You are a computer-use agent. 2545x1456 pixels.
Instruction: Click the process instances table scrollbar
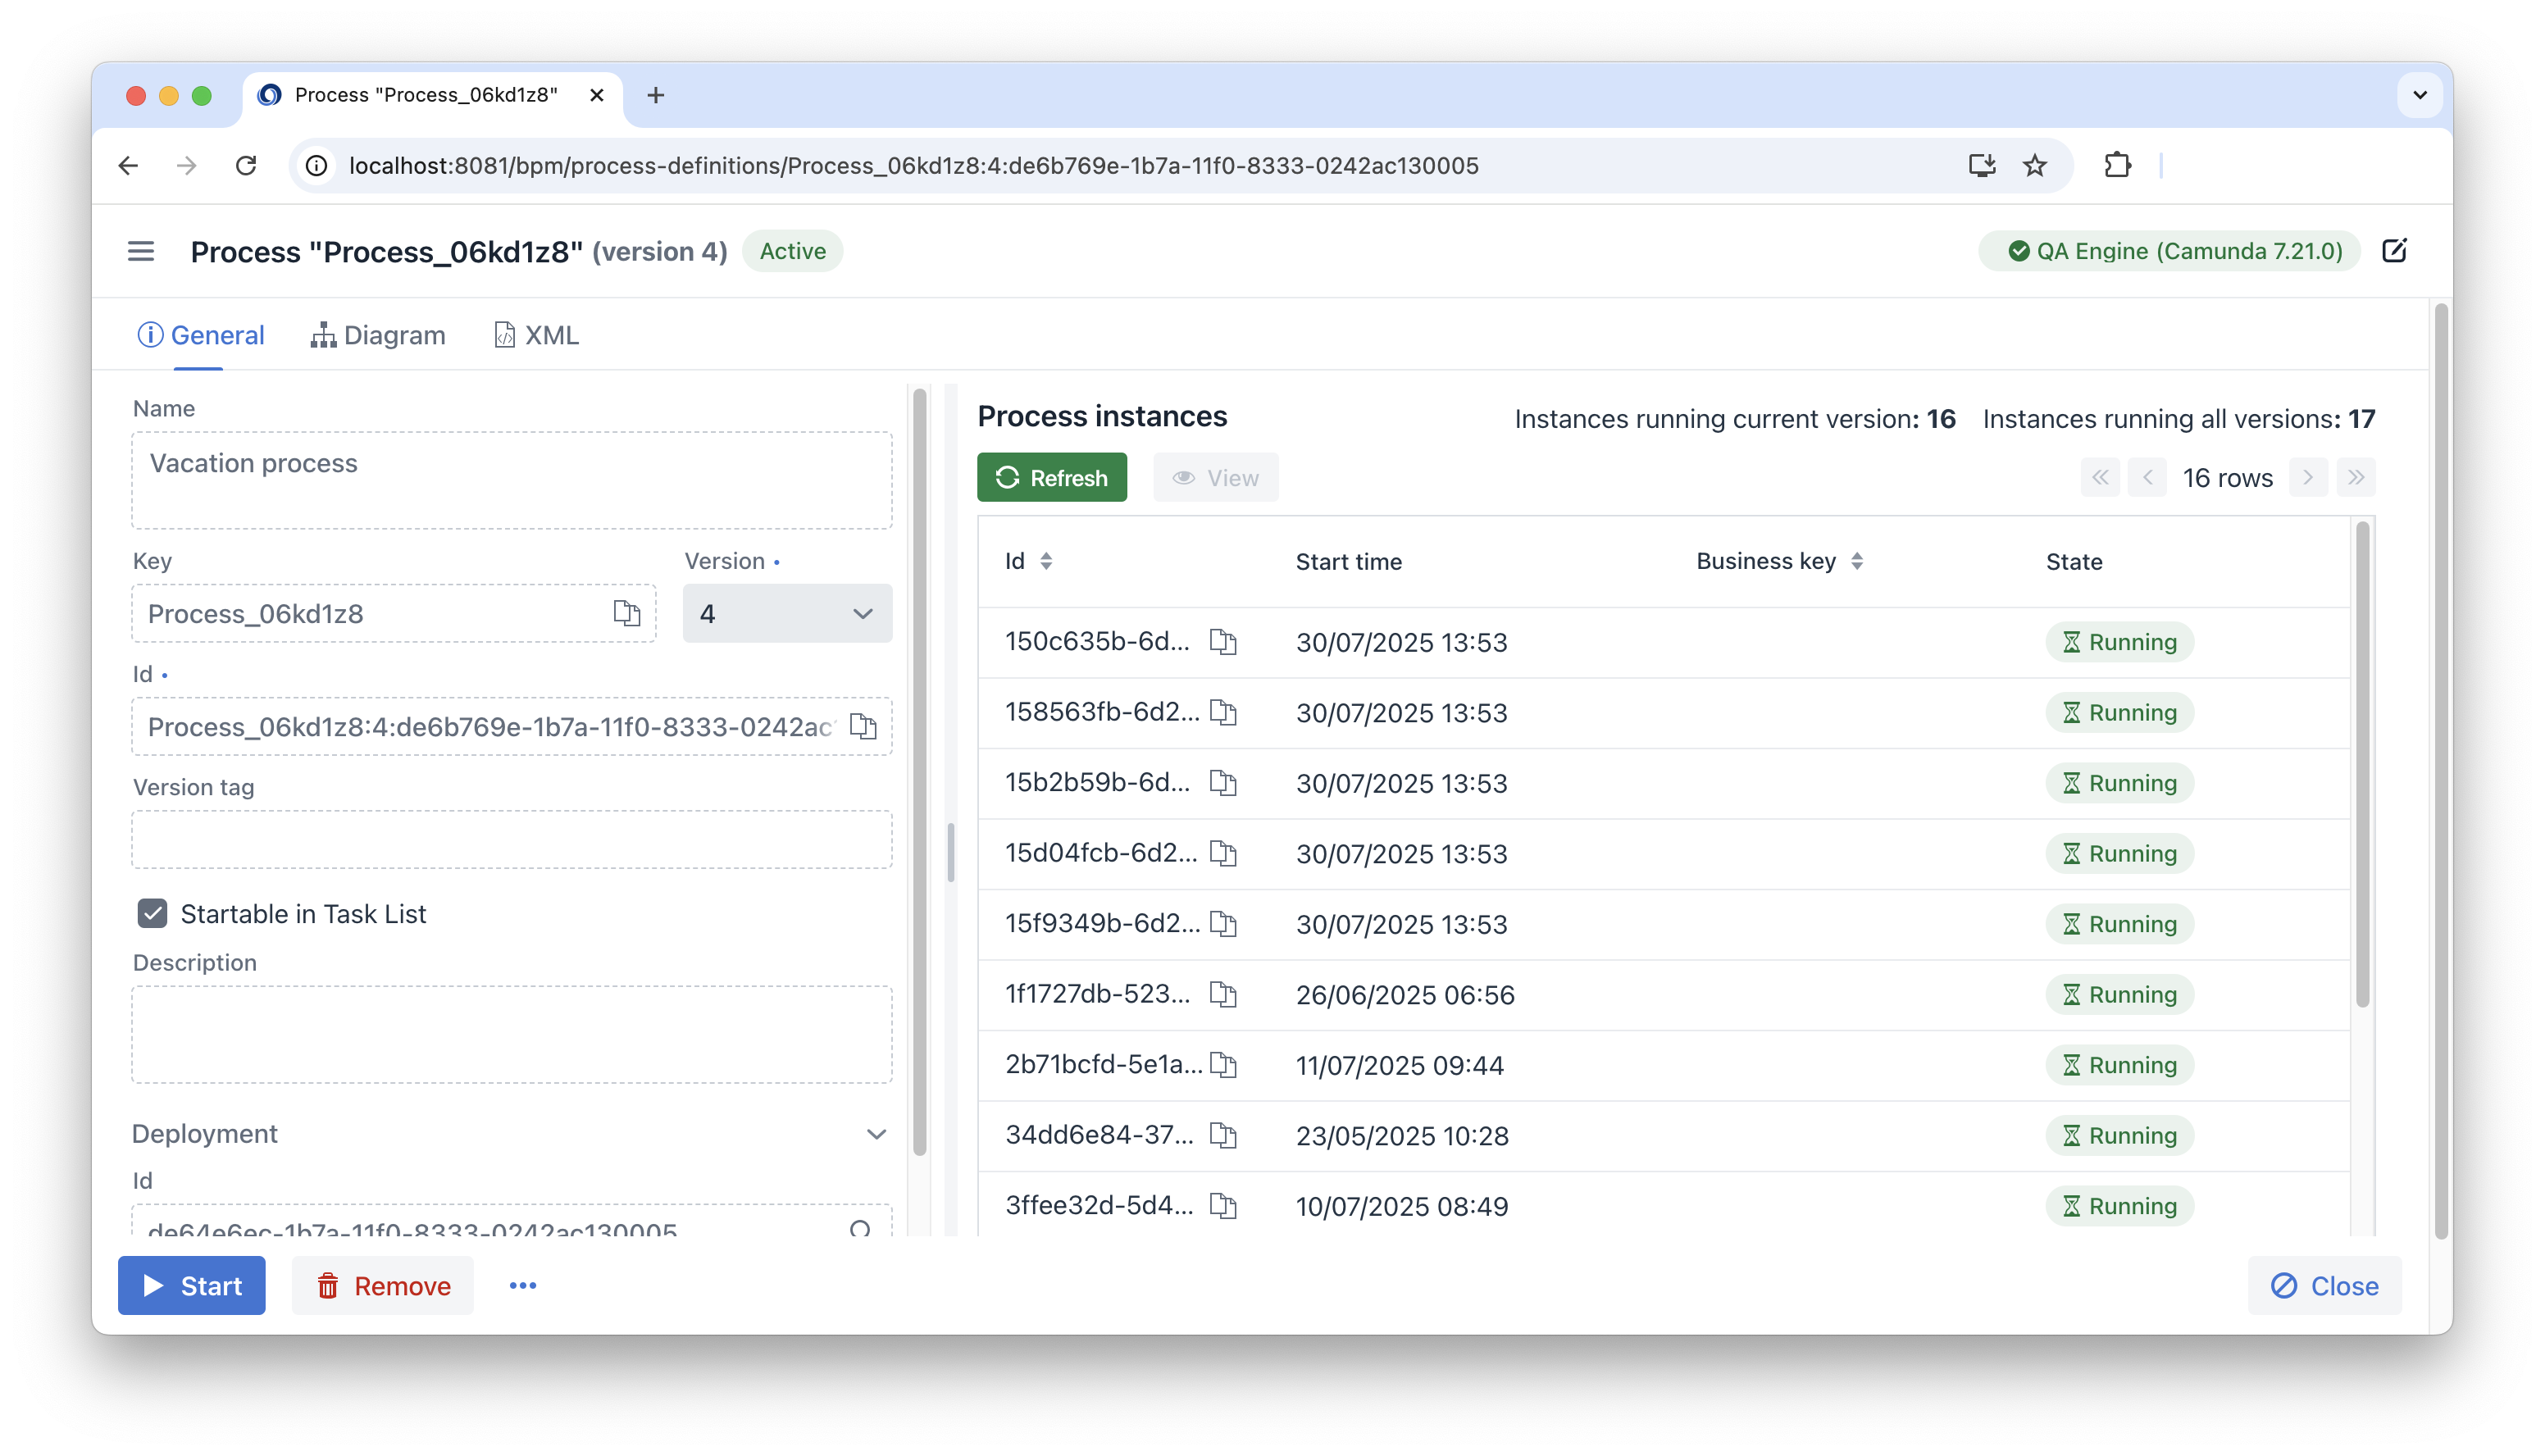[x=2363, y=765]
